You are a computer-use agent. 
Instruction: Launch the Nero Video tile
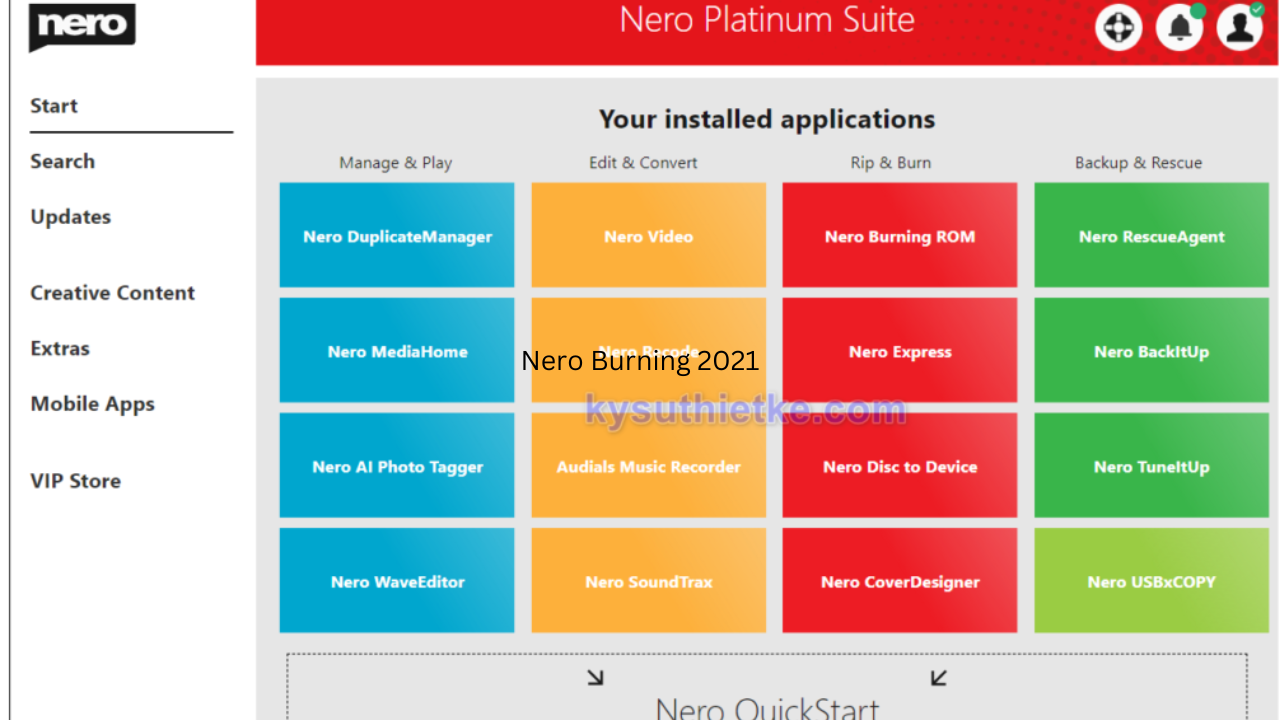pyautogui.click(x=648, y=236)
